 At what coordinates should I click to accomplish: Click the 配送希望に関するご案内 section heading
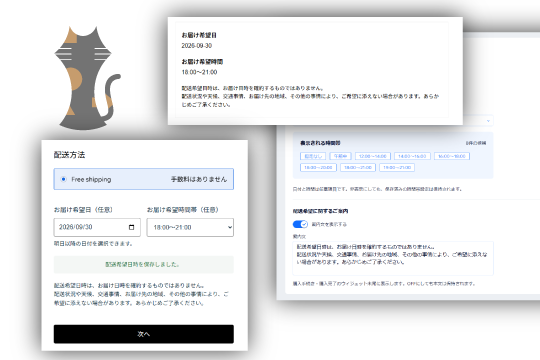[x=320, y=211]
